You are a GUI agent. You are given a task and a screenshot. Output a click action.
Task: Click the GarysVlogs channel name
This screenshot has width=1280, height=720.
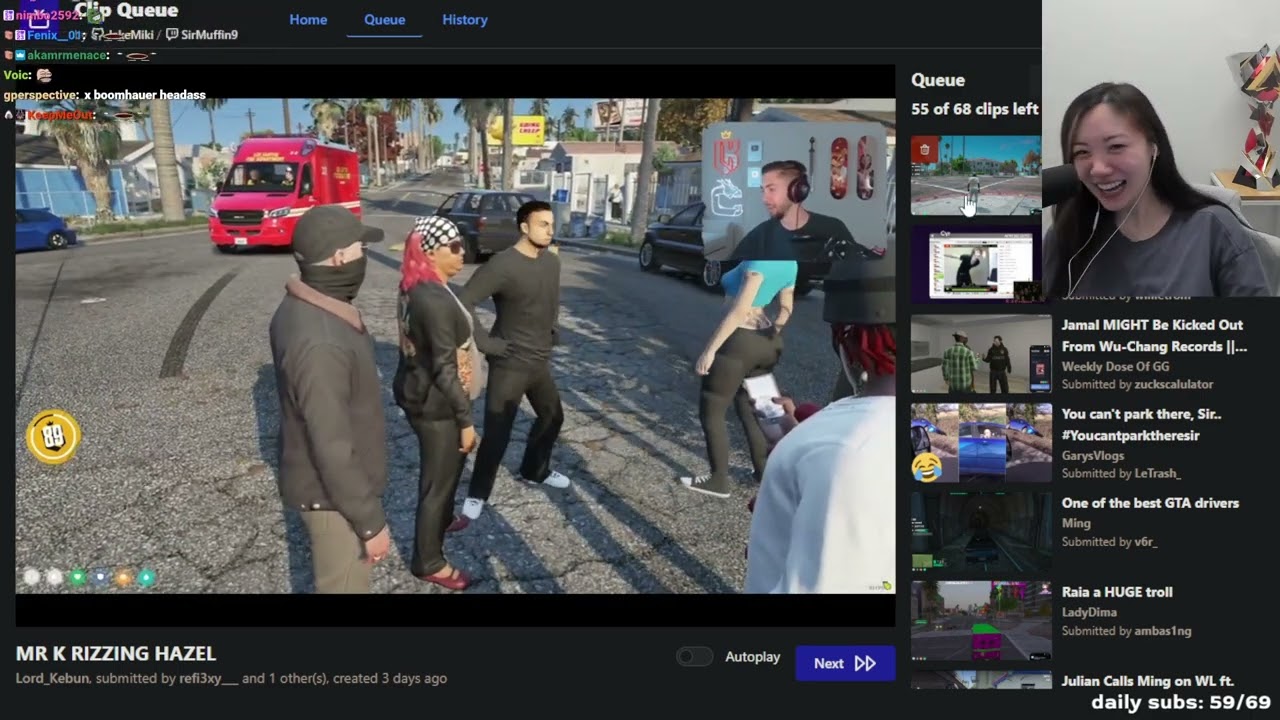point(1093,456)
